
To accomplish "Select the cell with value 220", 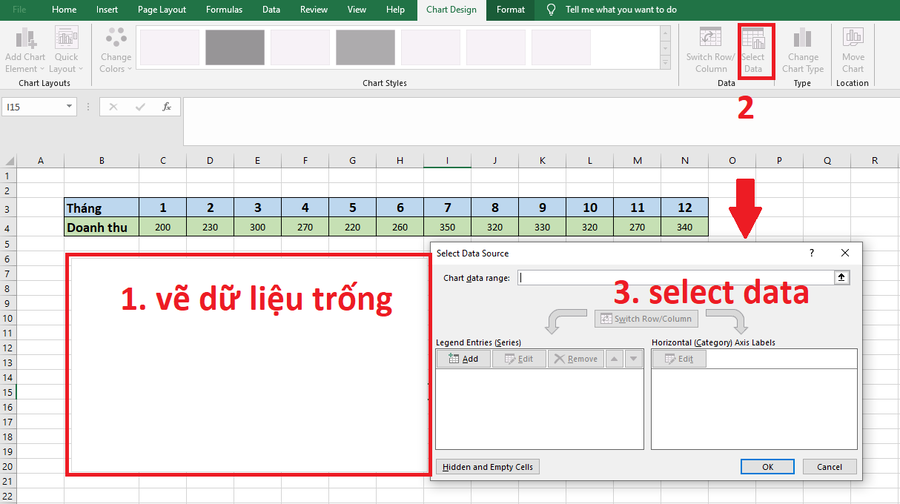I will tap(352, 227).
